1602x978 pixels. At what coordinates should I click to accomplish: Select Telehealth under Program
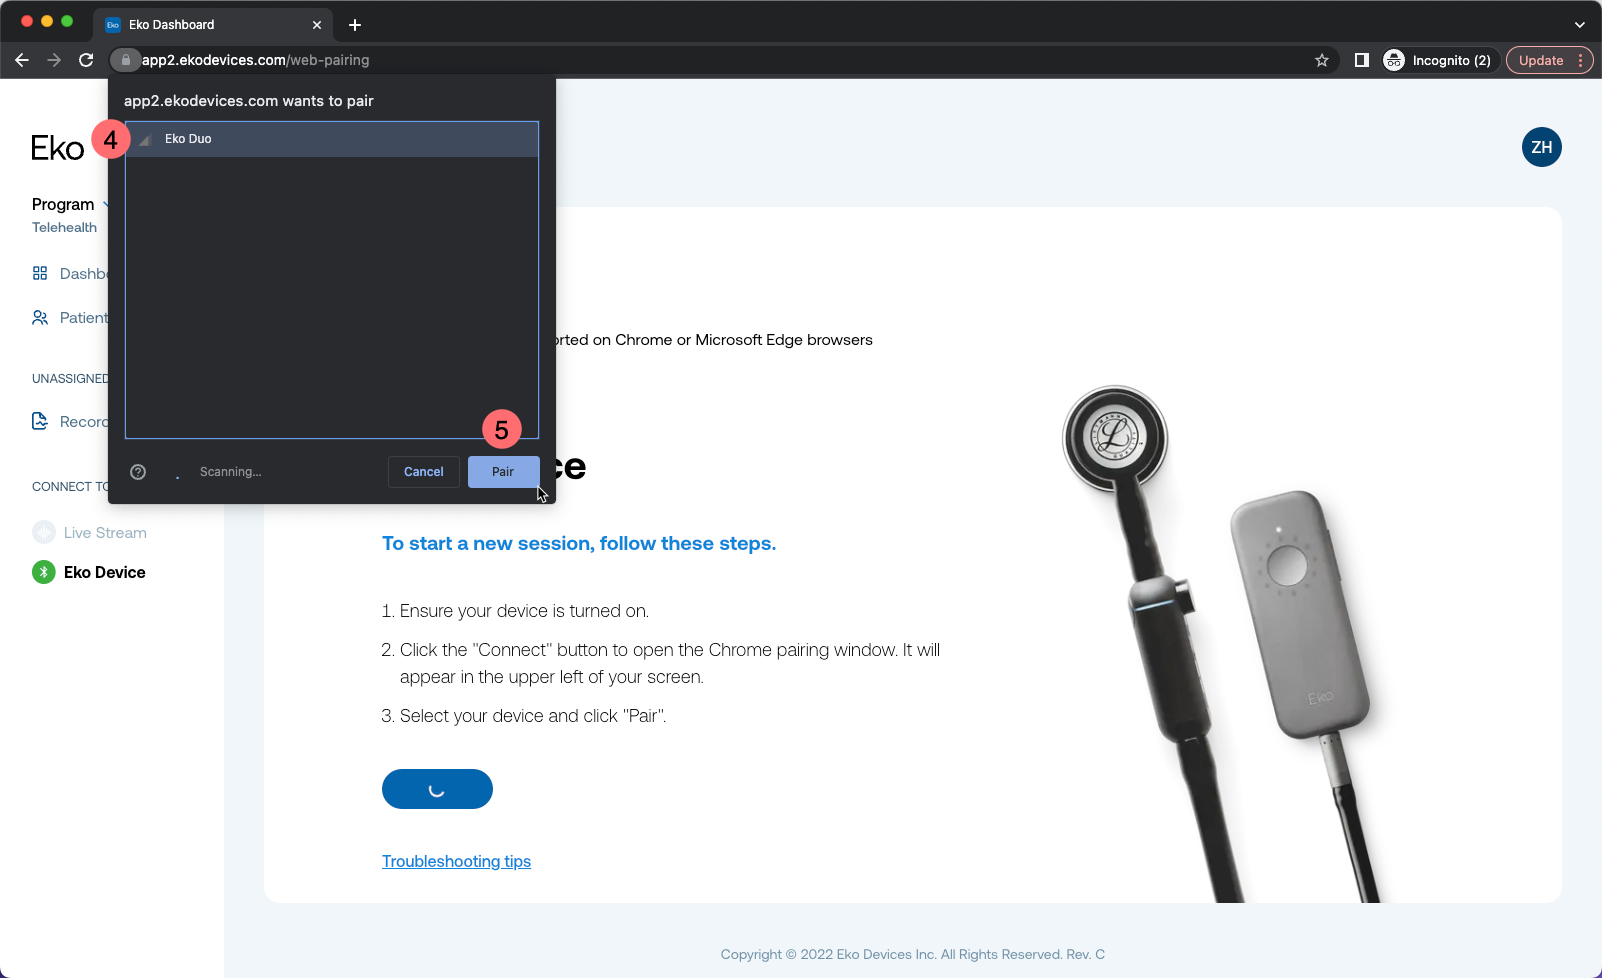pos(64,227)
